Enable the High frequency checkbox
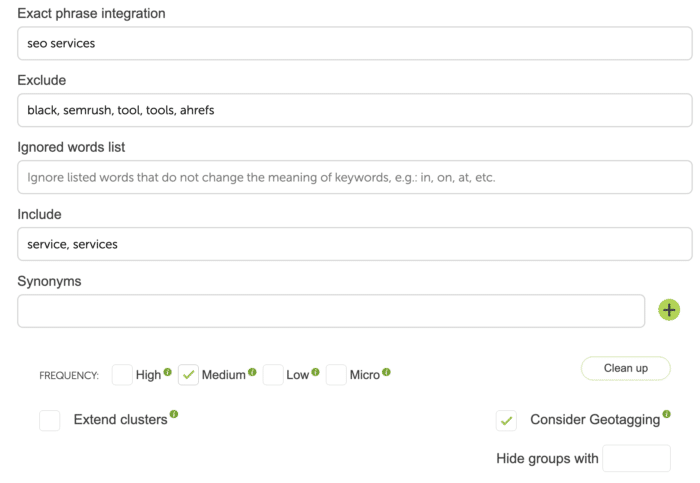The width and height of the screenshot is (700, 483). tap(122, 375)
